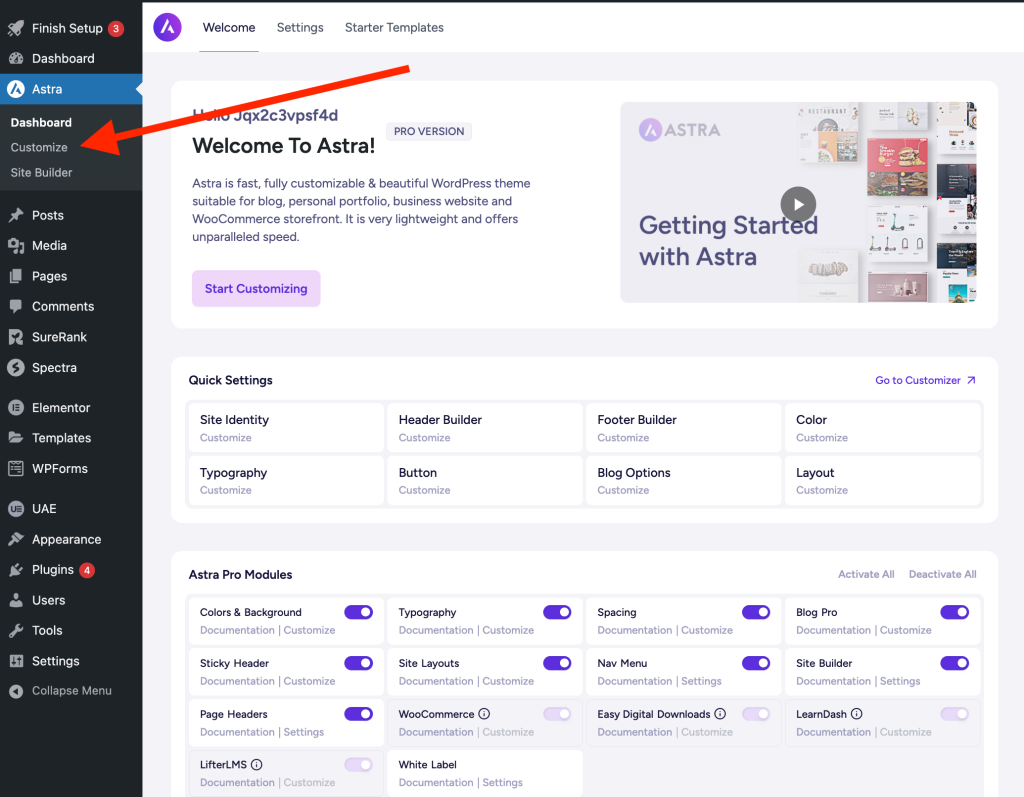Click the Spectra icon in sidebar
Viewport: 1024px width, 797px height.
[x=15, y=368]
